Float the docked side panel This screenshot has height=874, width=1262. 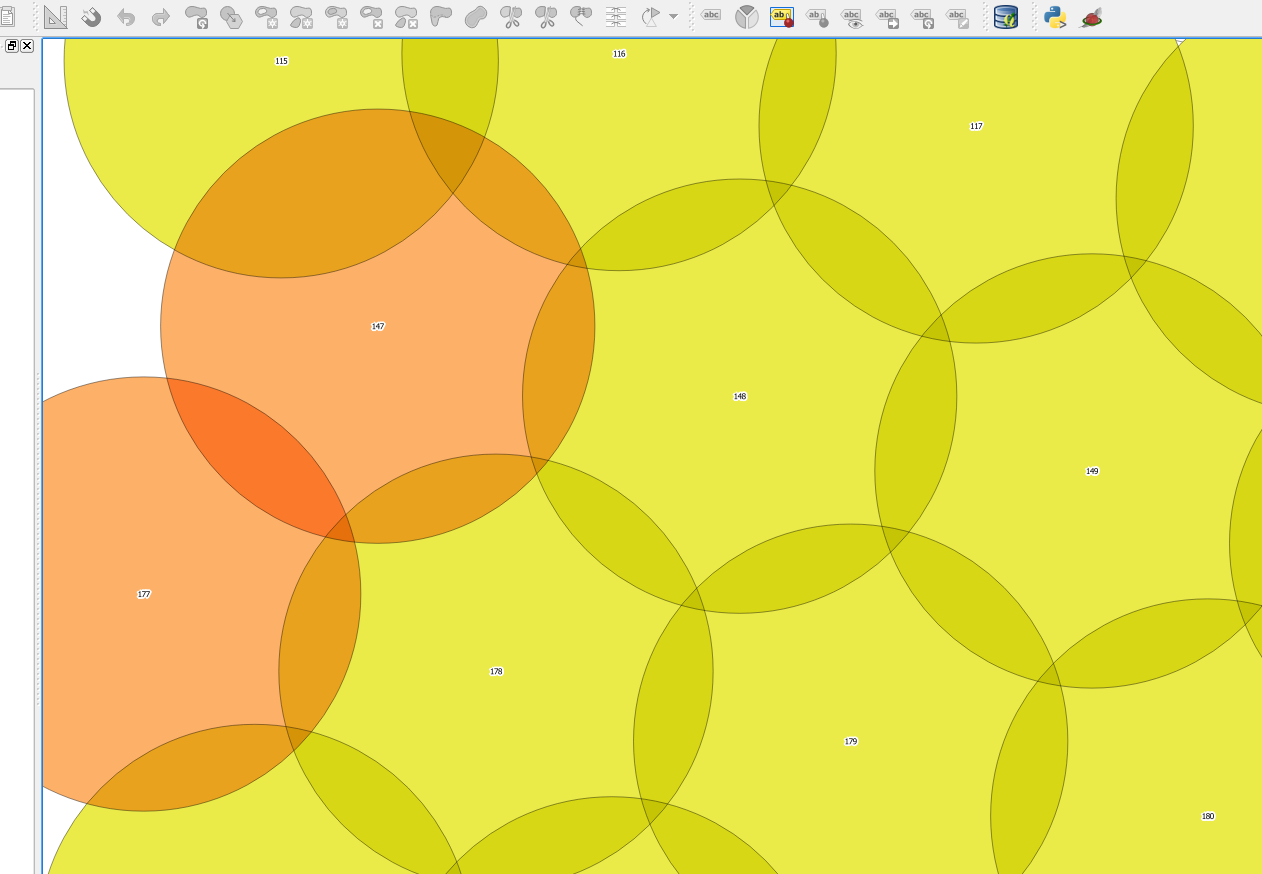click(12, 46)
